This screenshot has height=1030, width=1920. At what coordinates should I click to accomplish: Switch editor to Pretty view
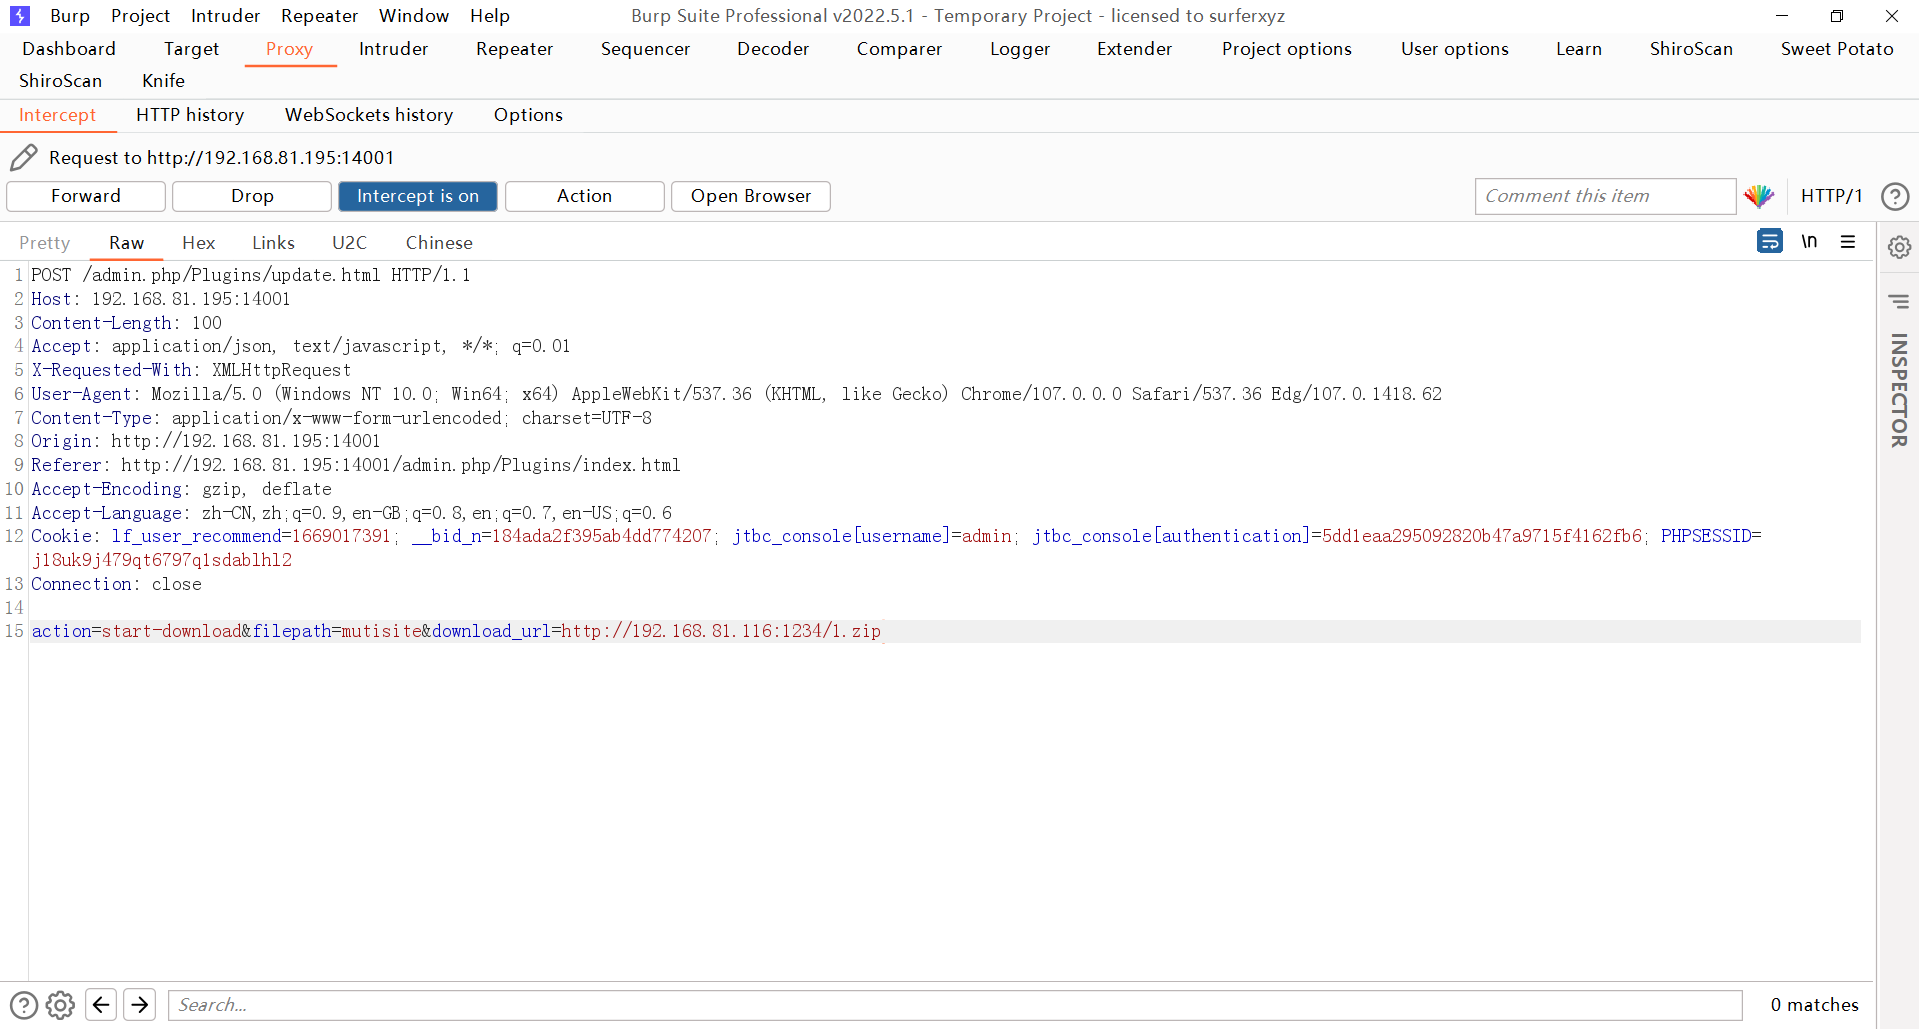click(x=44, y=243)
